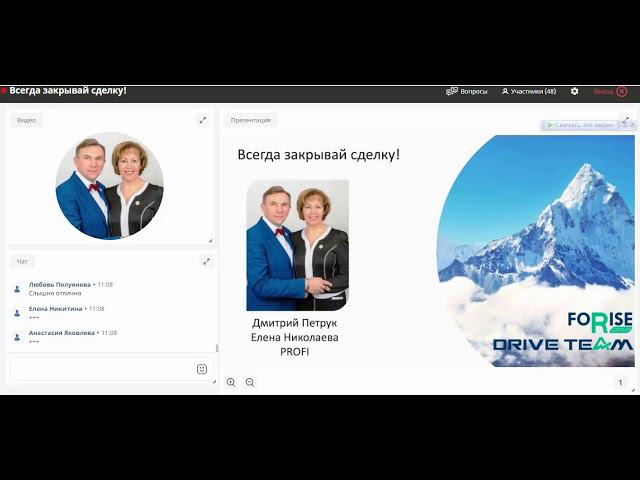This screenshot has width=640, height=480.
Task: Expand the Презентация panel to fullscreen
Action: tap(626, 119)
